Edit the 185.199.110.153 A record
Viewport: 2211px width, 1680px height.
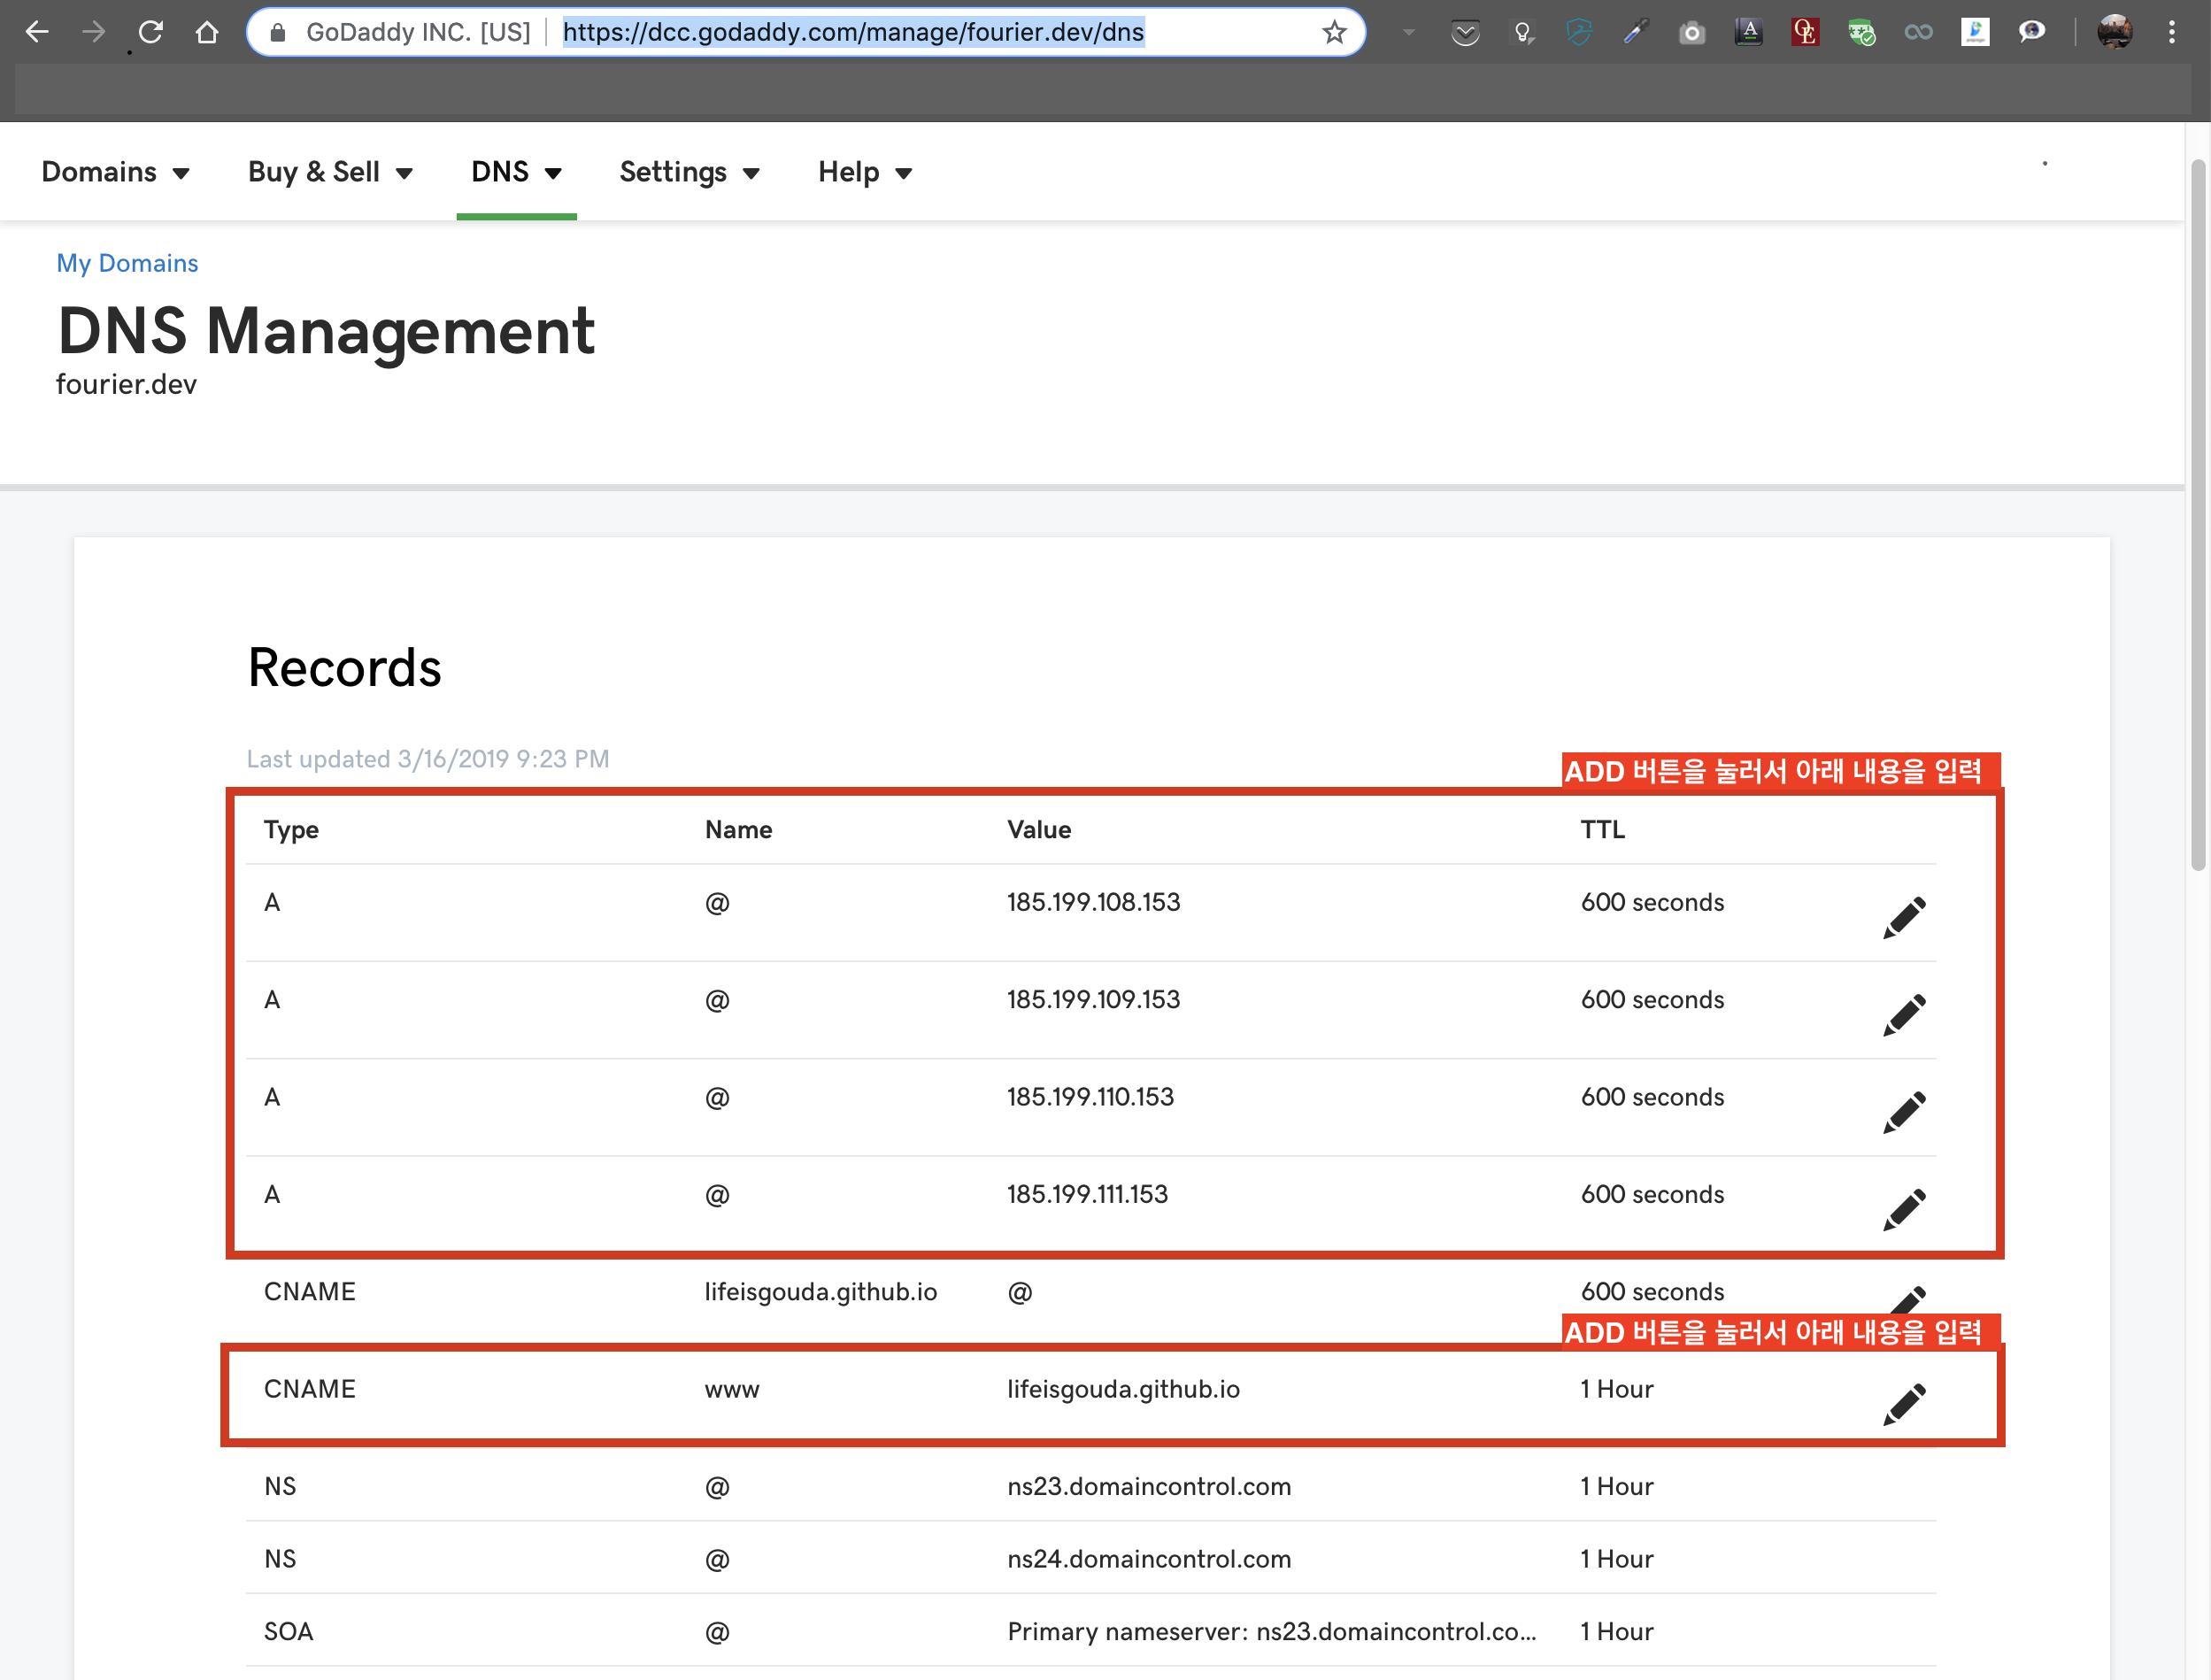point(1903,1112)
